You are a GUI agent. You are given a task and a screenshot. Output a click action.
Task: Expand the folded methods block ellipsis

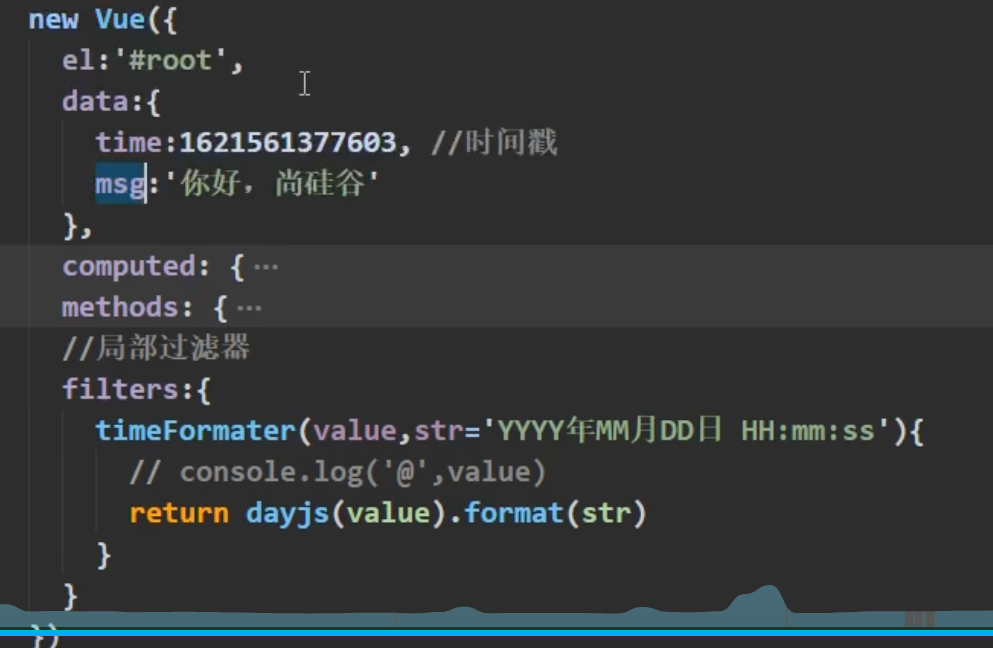coord(250,308)
